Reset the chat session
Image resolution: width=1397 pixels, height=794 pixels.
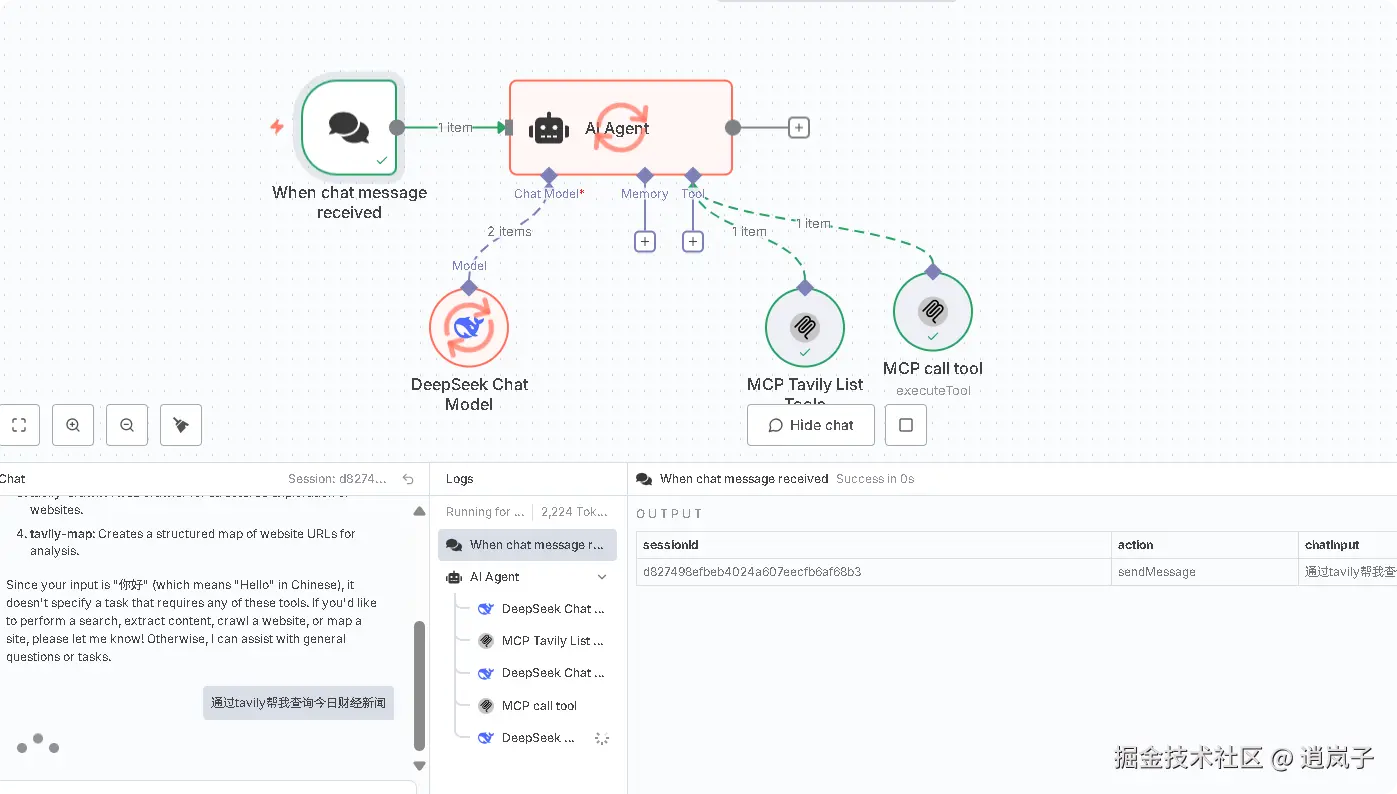pos(408,479)
